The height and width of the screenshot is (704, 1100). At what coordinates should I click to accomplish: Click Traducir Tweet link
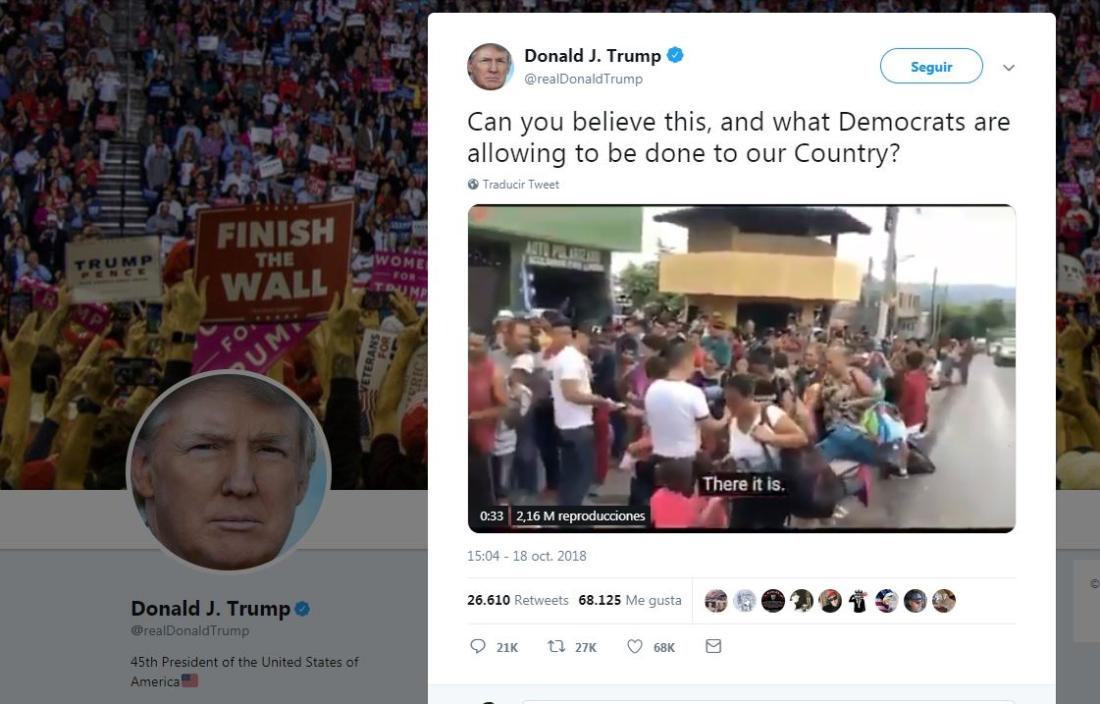pos(521,184)
